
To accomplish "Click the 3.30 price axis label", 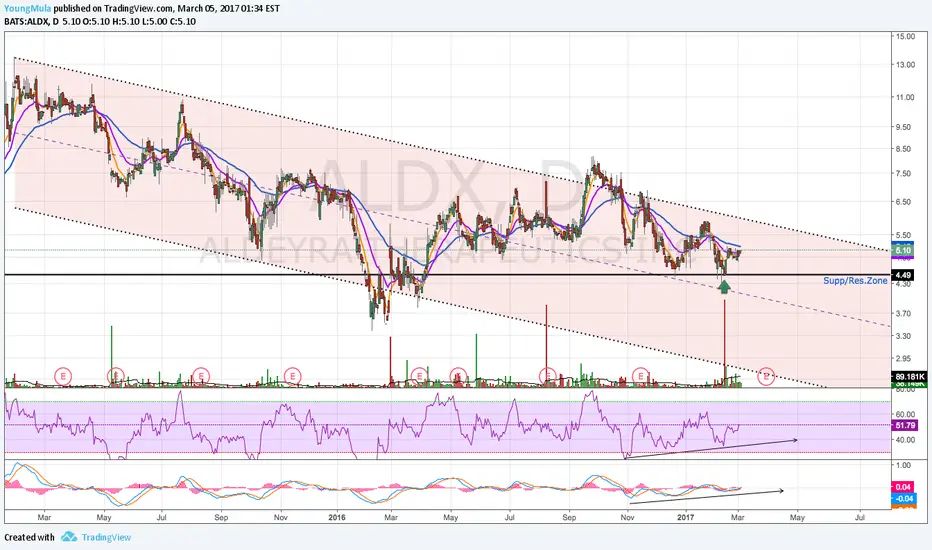I will coord(903,335).
